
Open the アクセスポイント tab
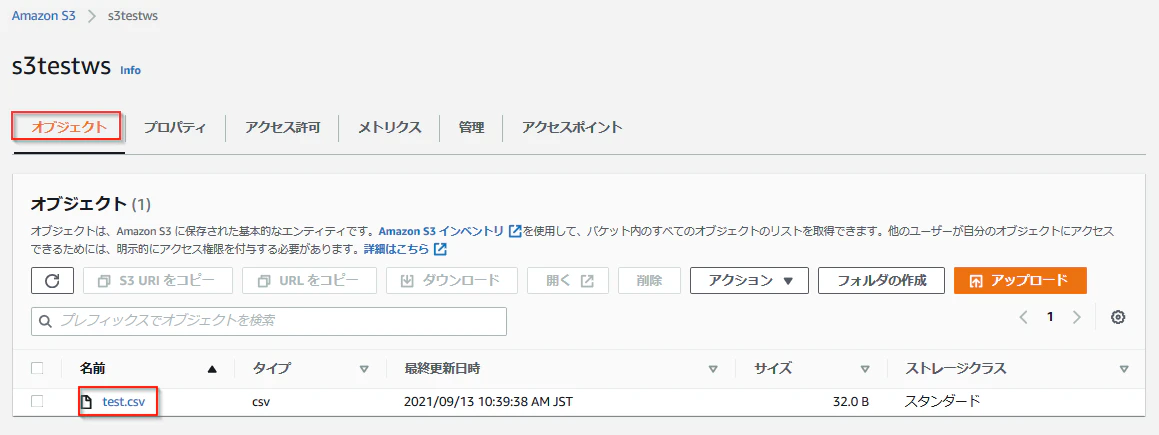[572, 127]
